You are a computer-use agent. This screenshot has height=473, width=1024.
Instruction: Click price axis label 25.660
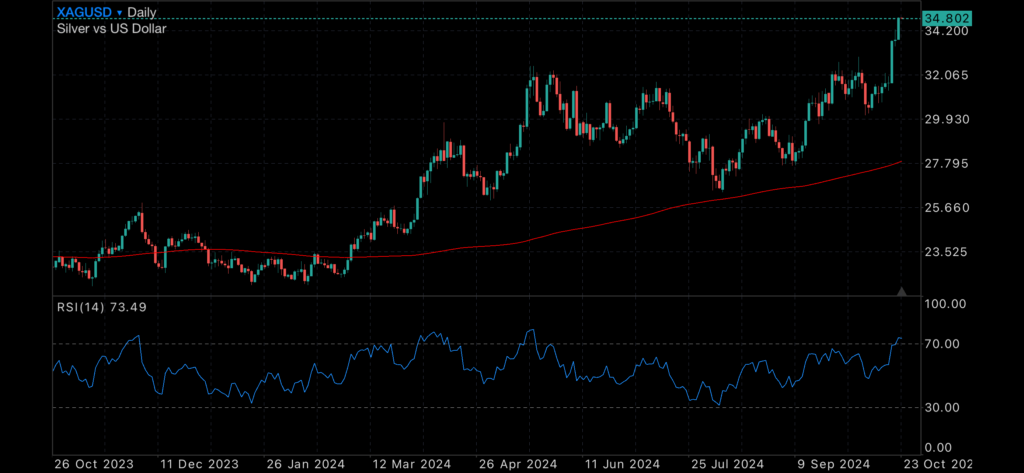947,207
